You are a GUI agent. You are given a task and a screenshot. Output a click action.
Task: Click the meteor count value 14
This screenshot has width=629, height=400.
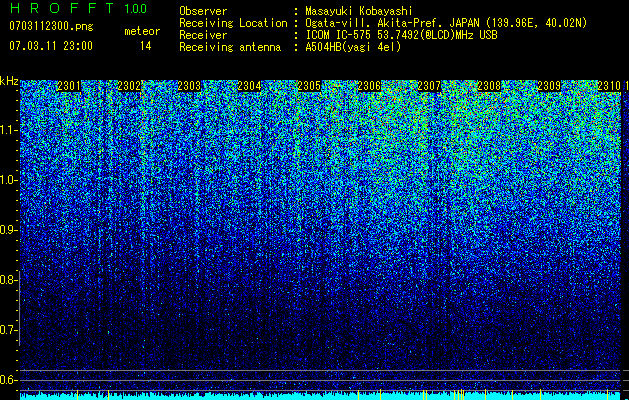(146, 46)
